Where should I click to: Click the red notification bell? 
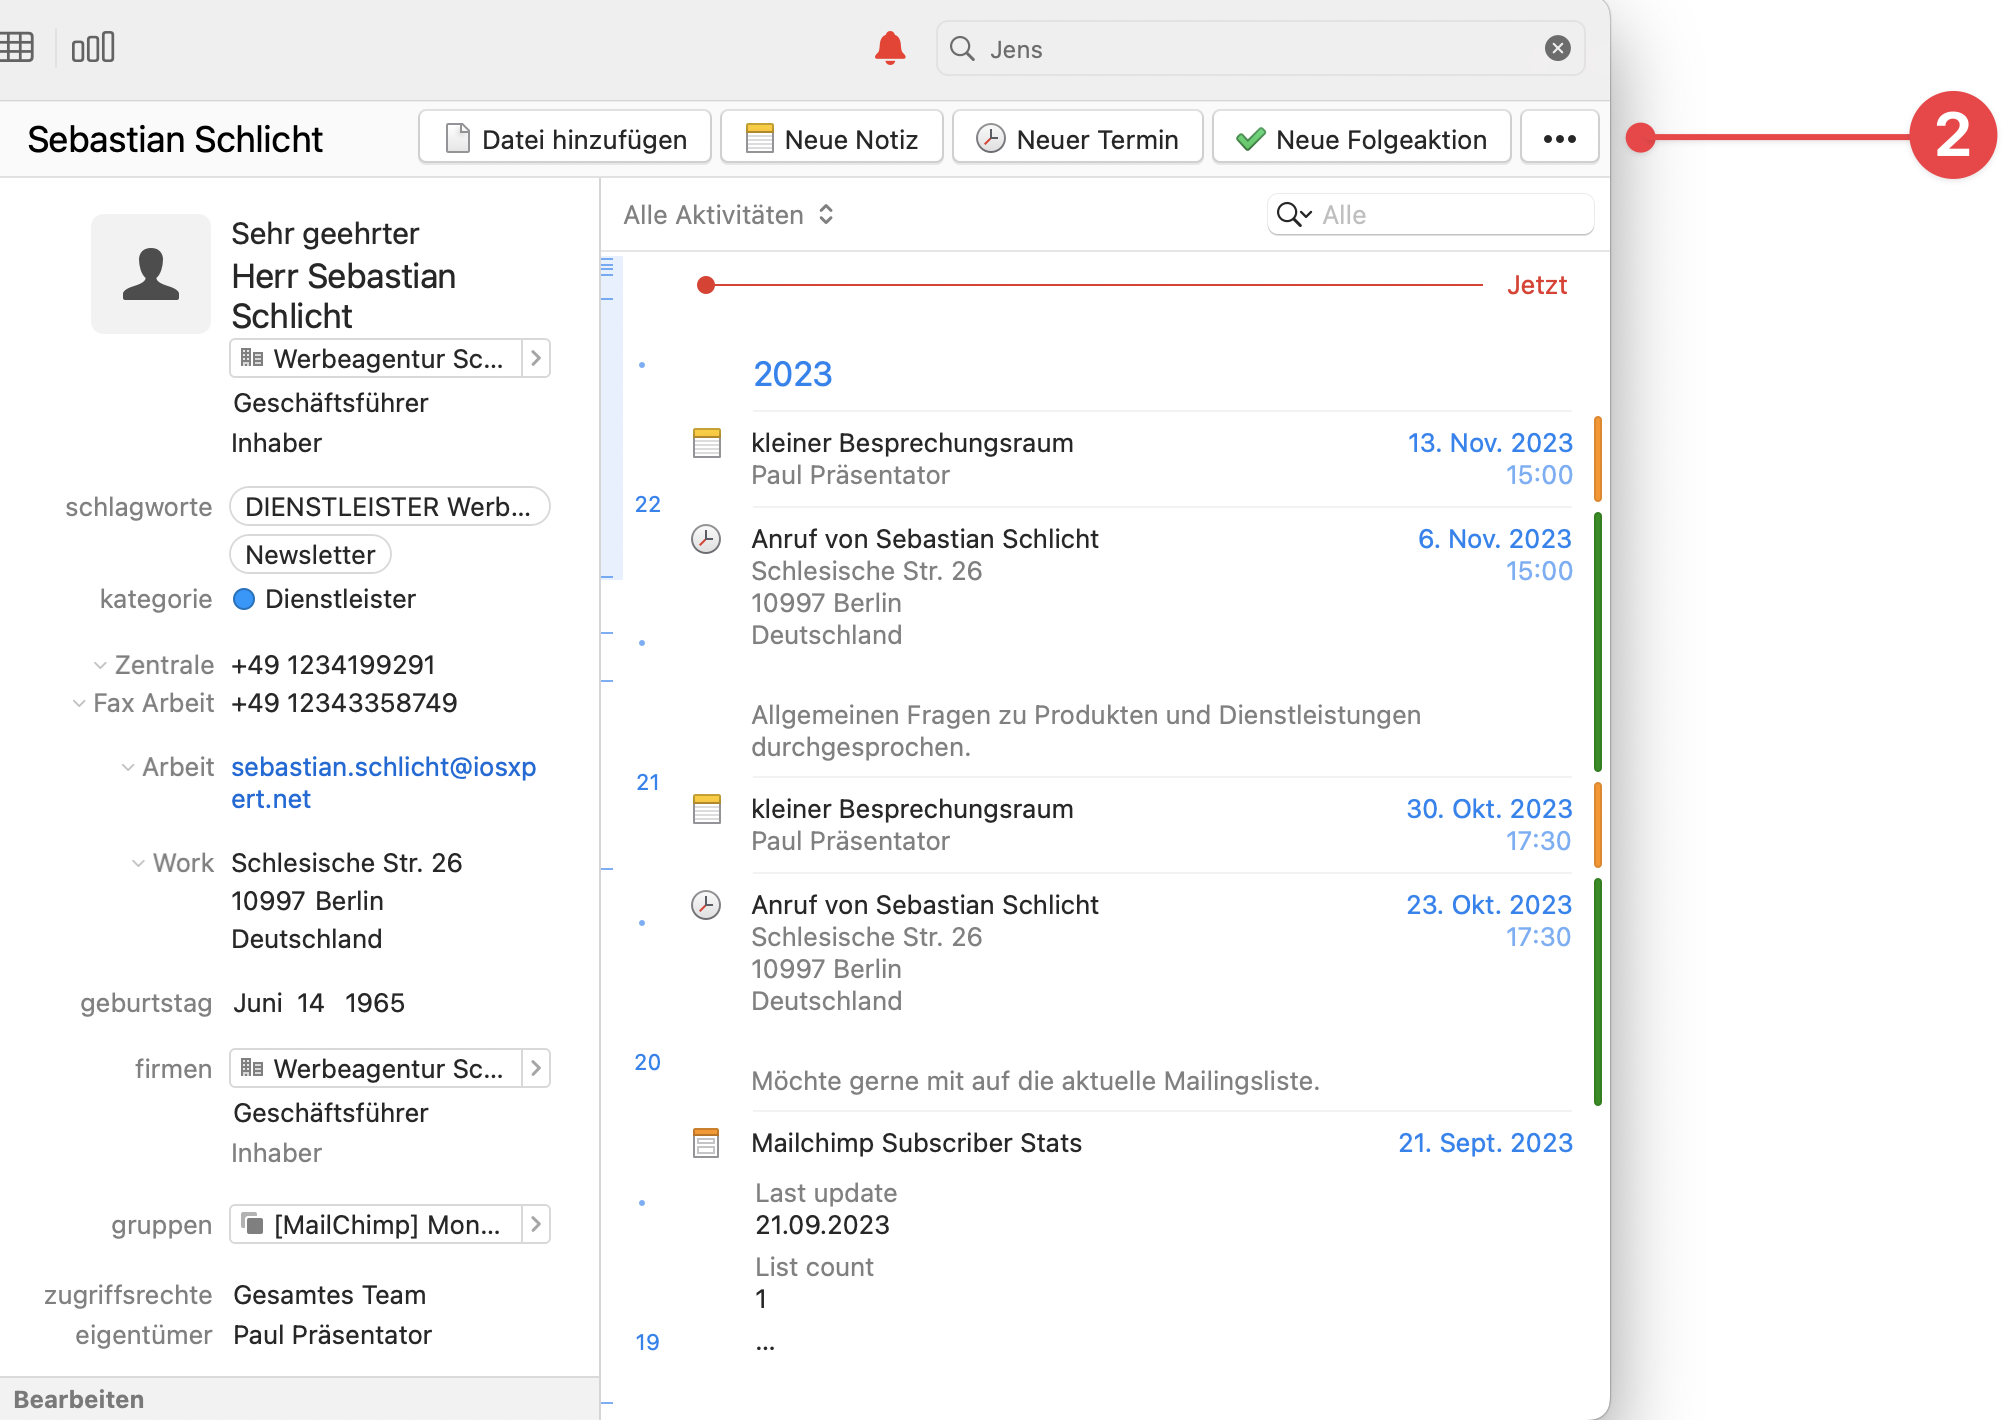(x=889, y=46)
